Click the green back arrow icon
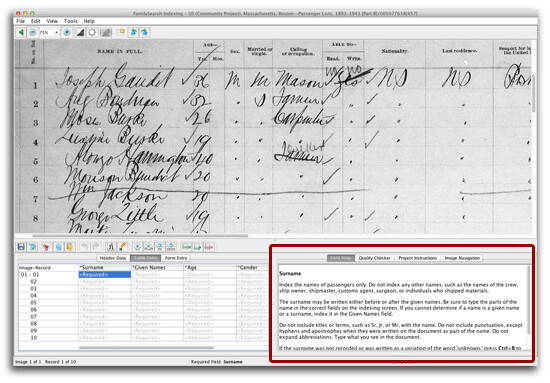Screen dimensions: 550x383 pyautogui.click(x=21, y=33)
